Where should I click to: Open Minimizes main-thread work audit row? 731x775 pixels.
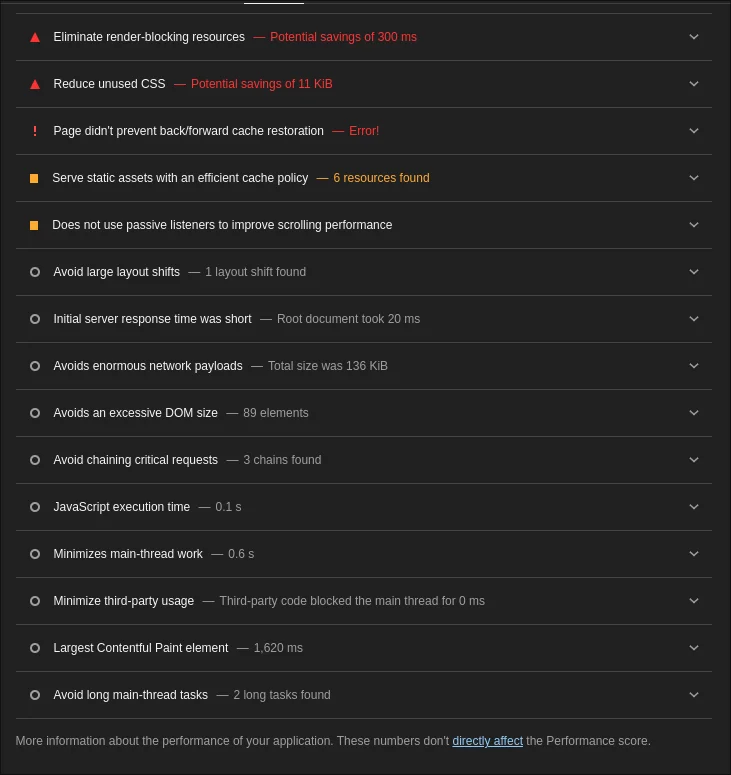coord(364,554)
